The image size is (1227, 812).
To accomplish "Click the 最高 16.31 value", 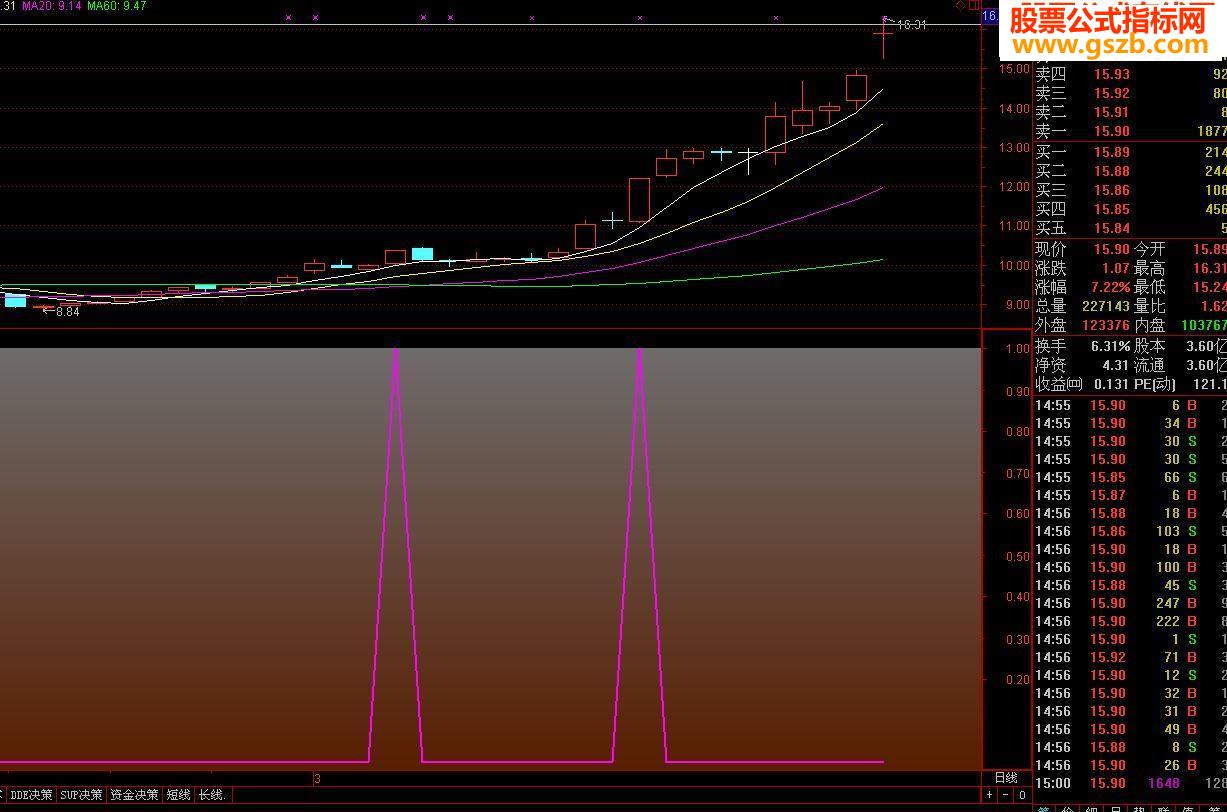I will [x=1209, y=268].
